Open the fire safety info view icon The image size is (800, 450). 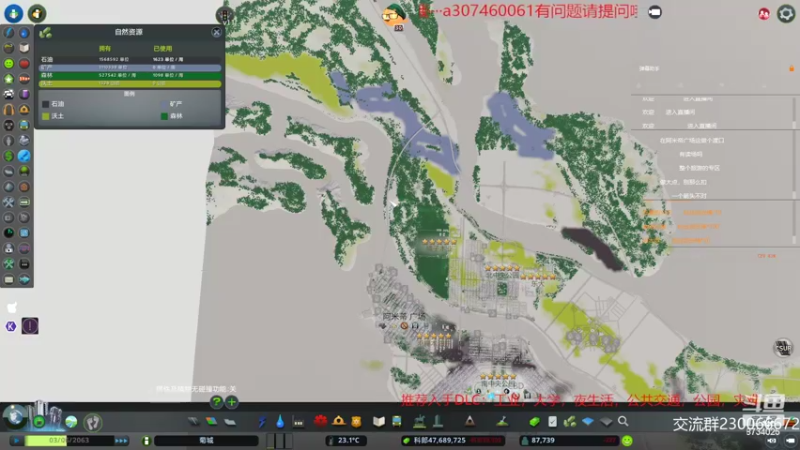point(24,110)
